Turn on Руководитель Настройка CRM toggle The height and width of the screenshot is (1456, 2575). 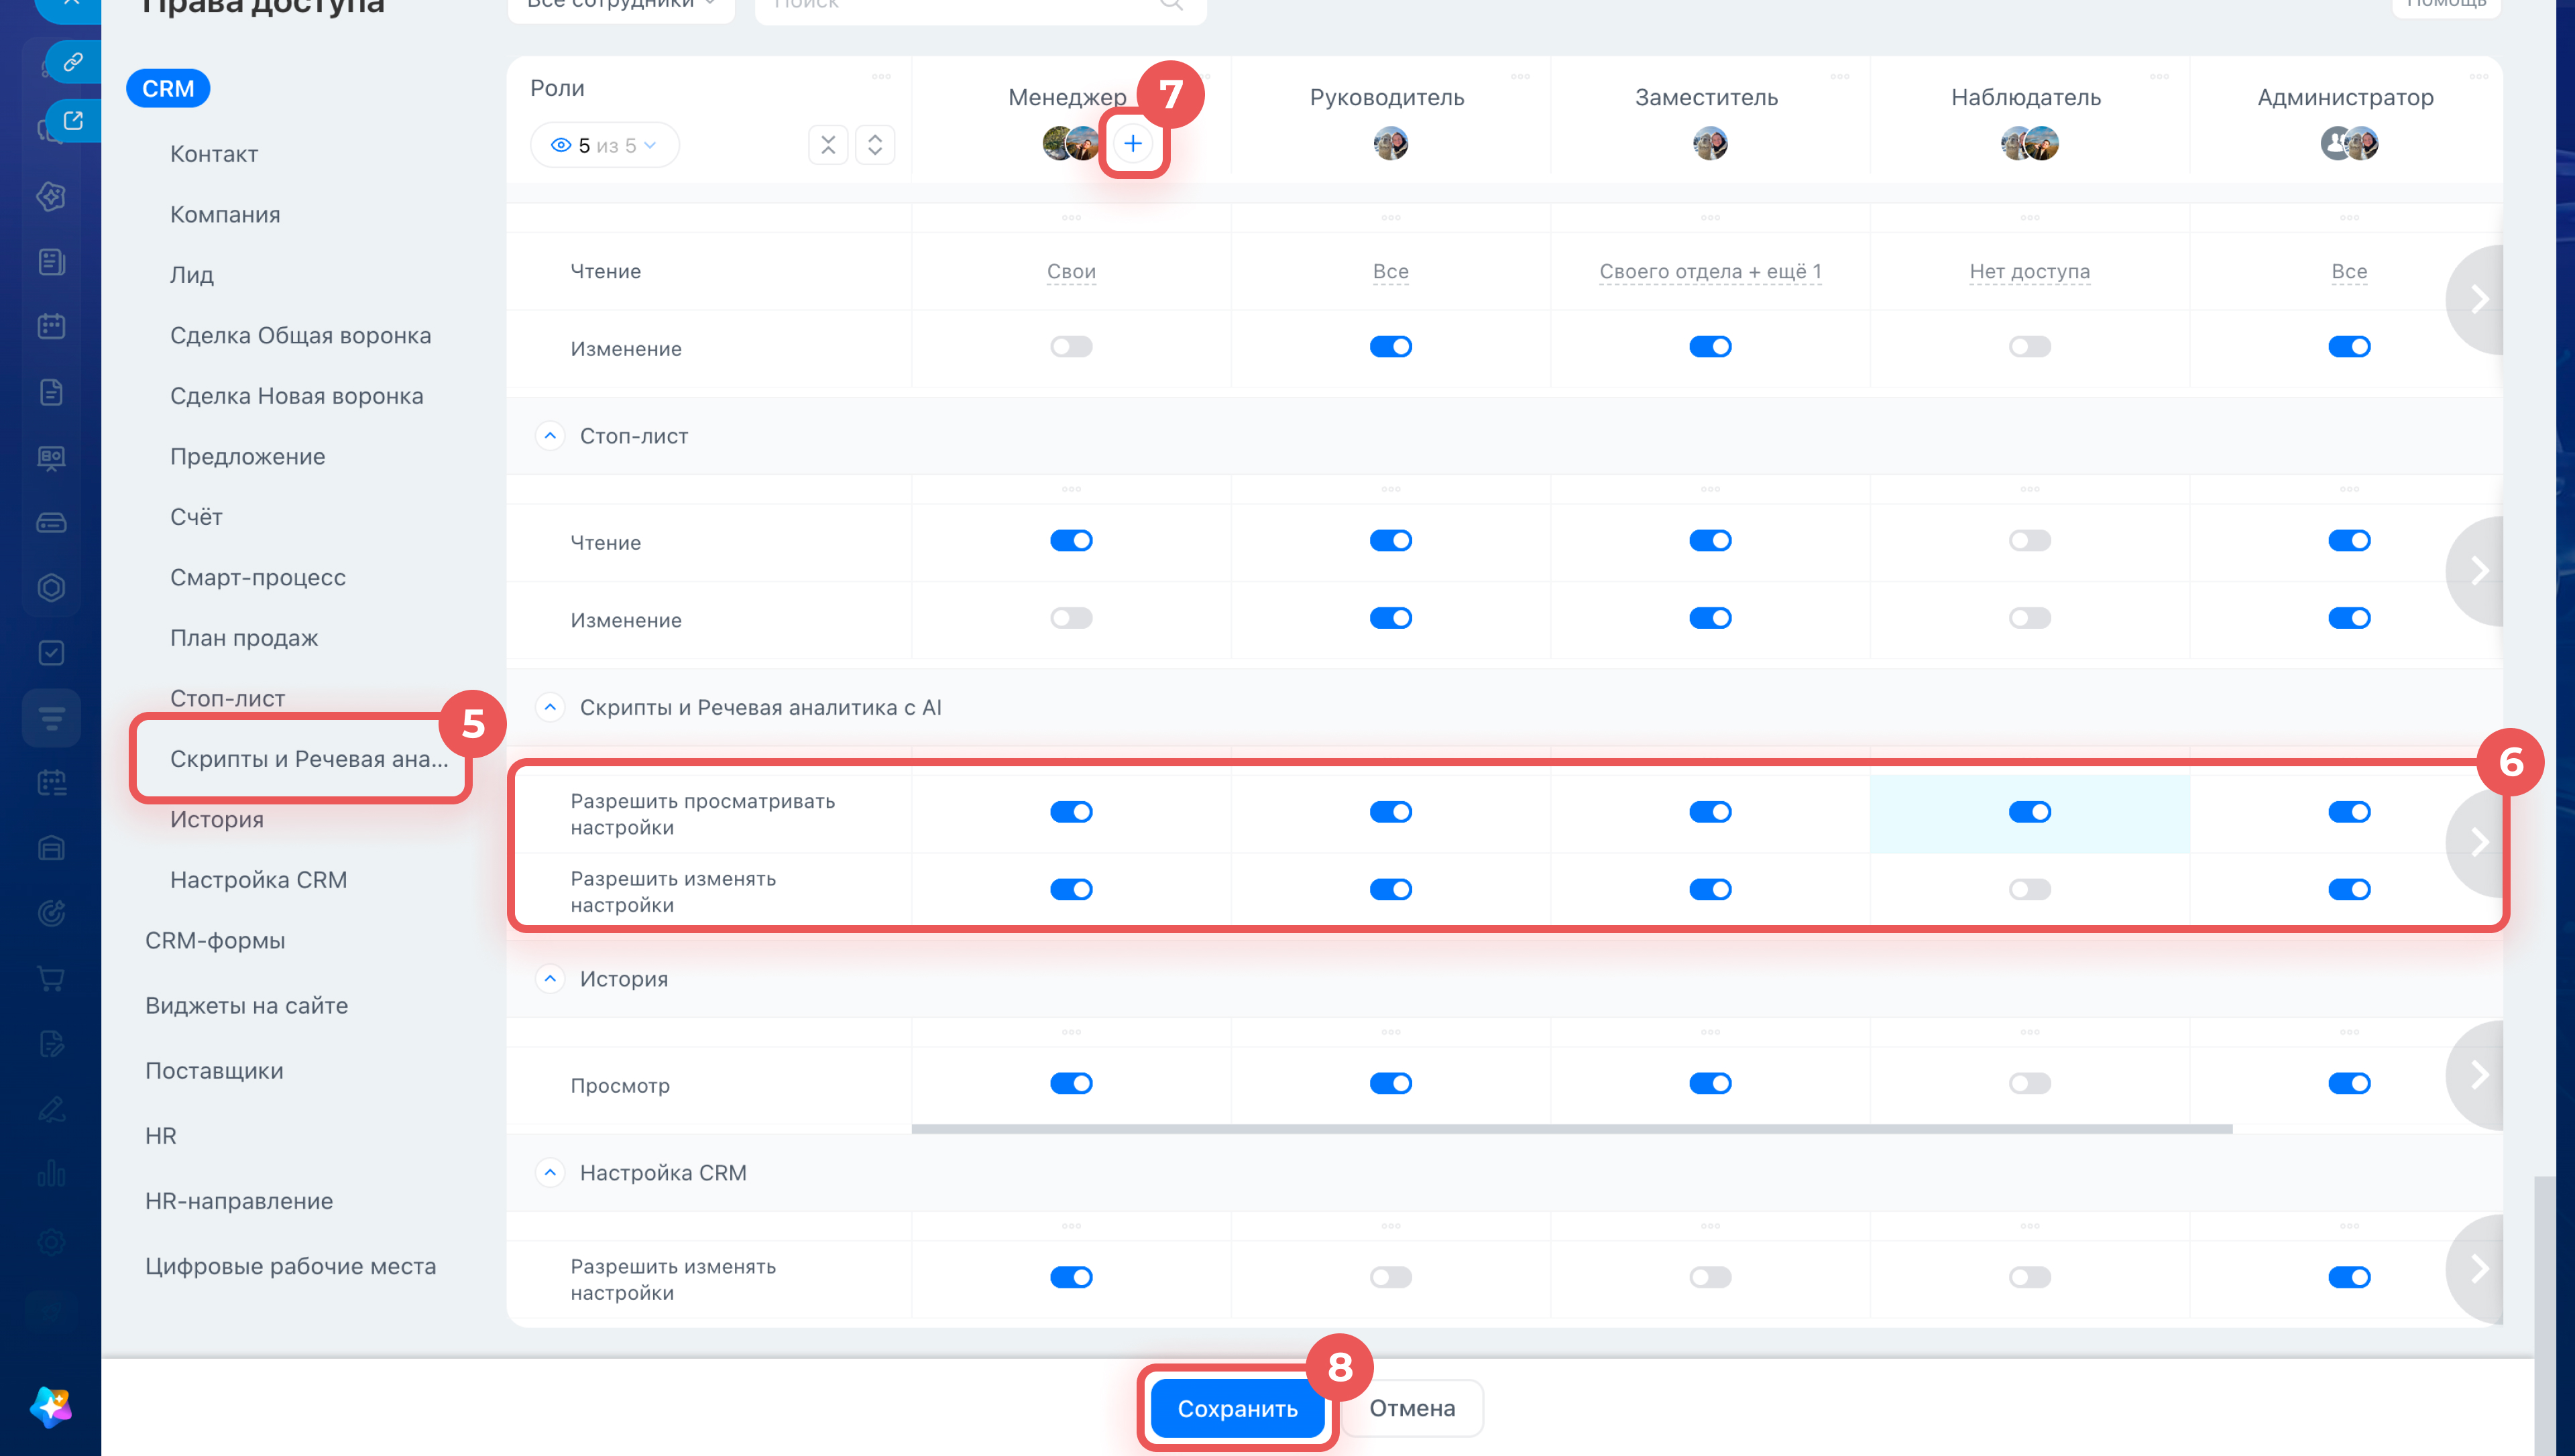tap(1391, 1277)
